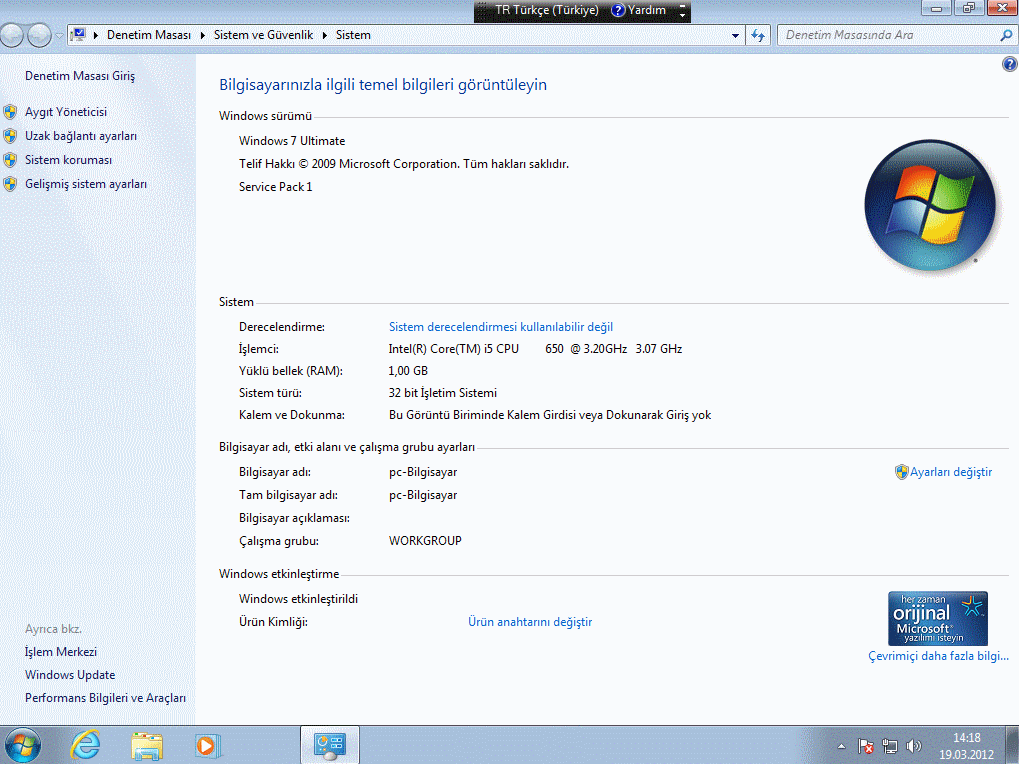Minimize the Sistem window
The width and height of the screenshot is (1019, 764).
pos(936,8)
